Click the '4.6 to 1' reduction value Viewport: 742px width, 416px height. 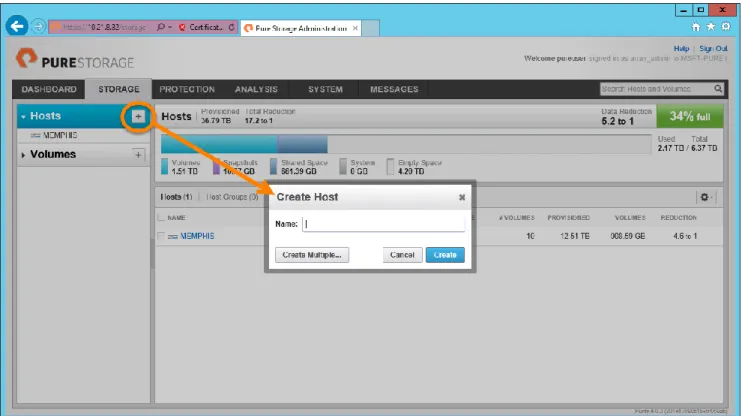coord(685,236)
